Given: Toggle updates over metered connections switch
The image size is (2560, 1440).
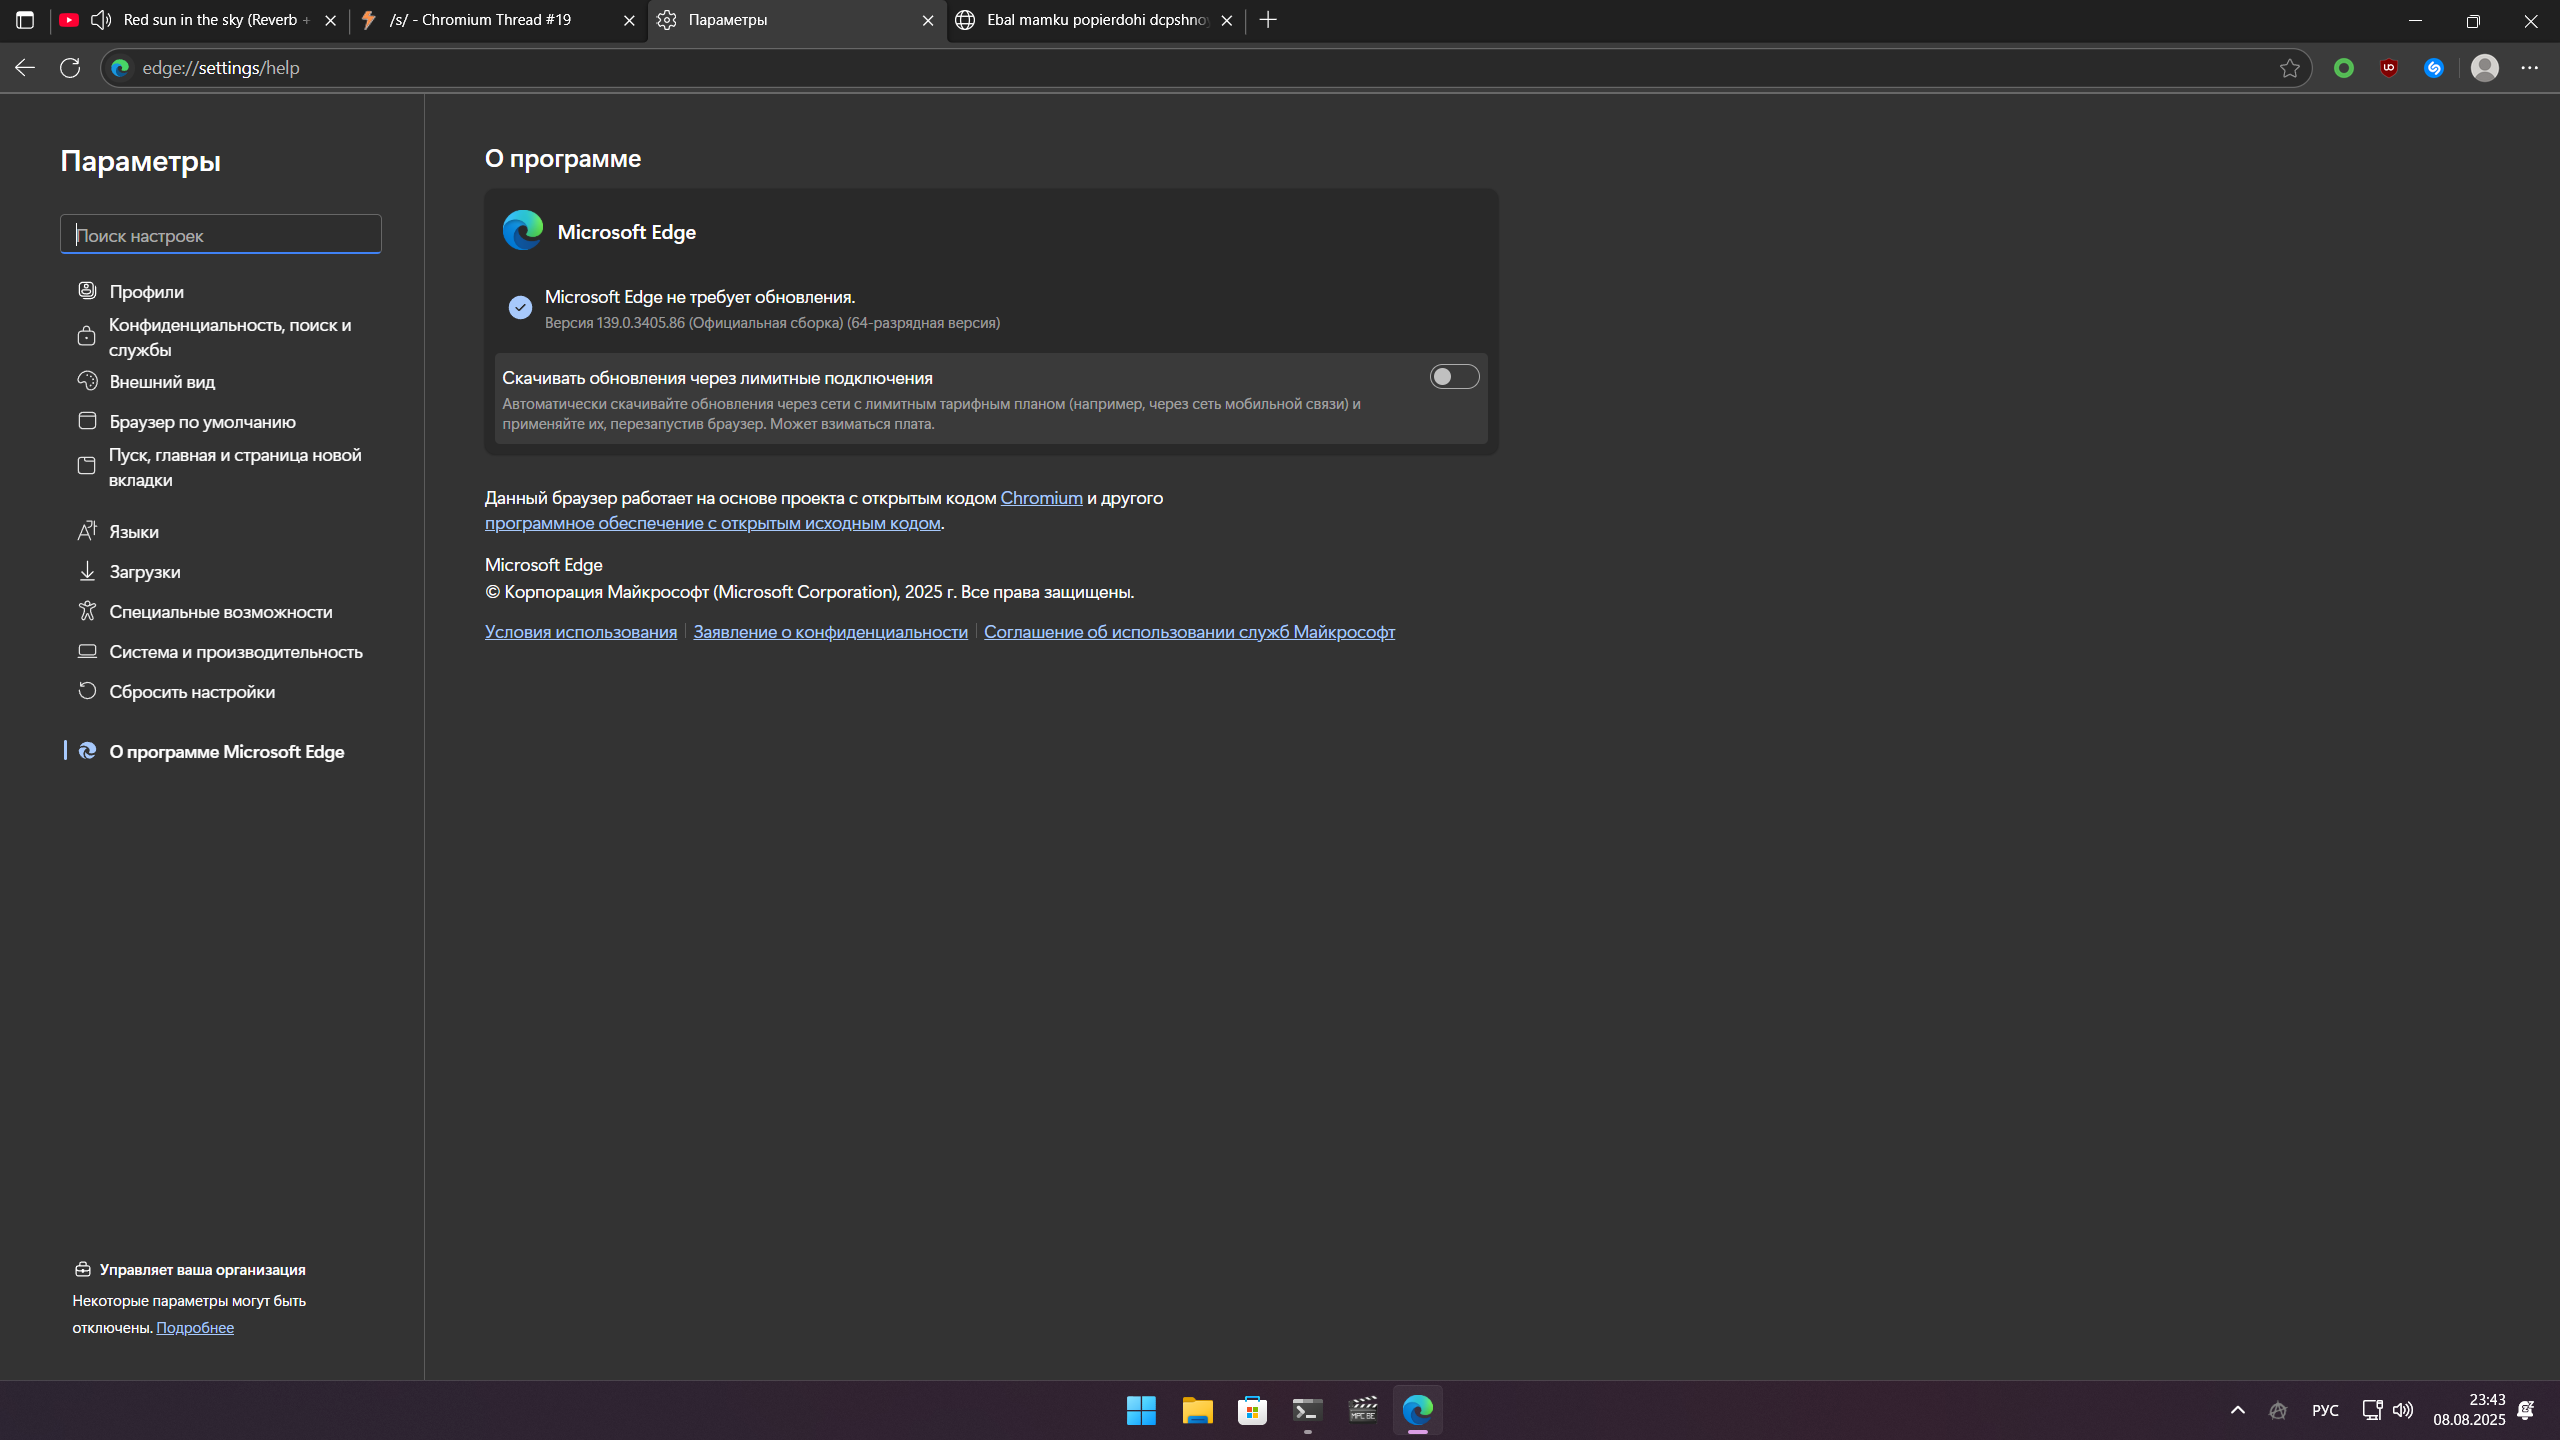Looking at the screenshot, I should tap(1453, 377).
